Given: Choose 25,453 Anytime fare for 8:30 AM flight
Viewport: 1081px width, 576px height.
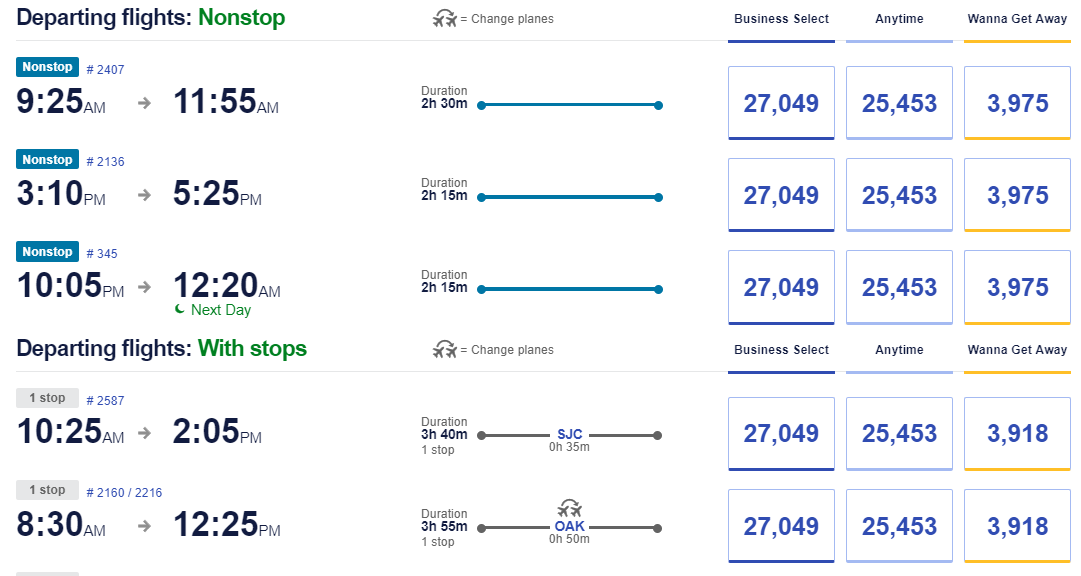Looking at the screenshot, I should [899, 526].
